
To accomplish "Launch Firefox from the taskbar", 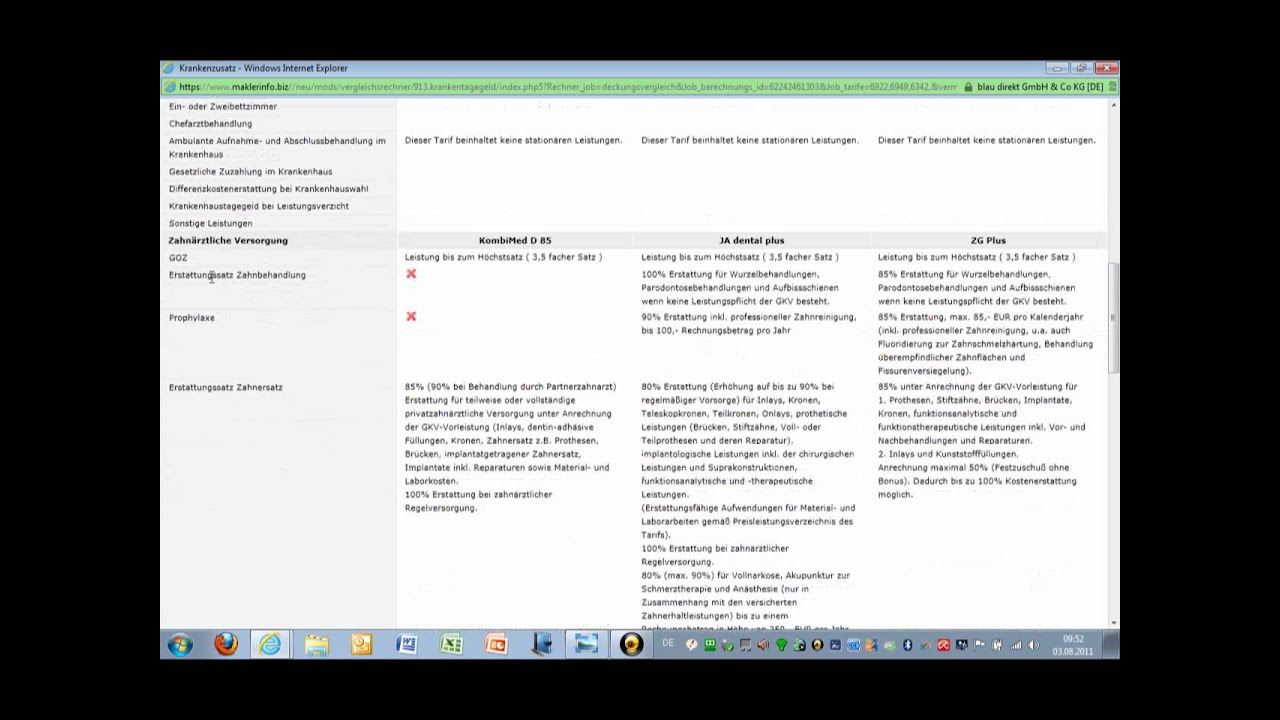I will pyautogui.click(x=226, y=645).
